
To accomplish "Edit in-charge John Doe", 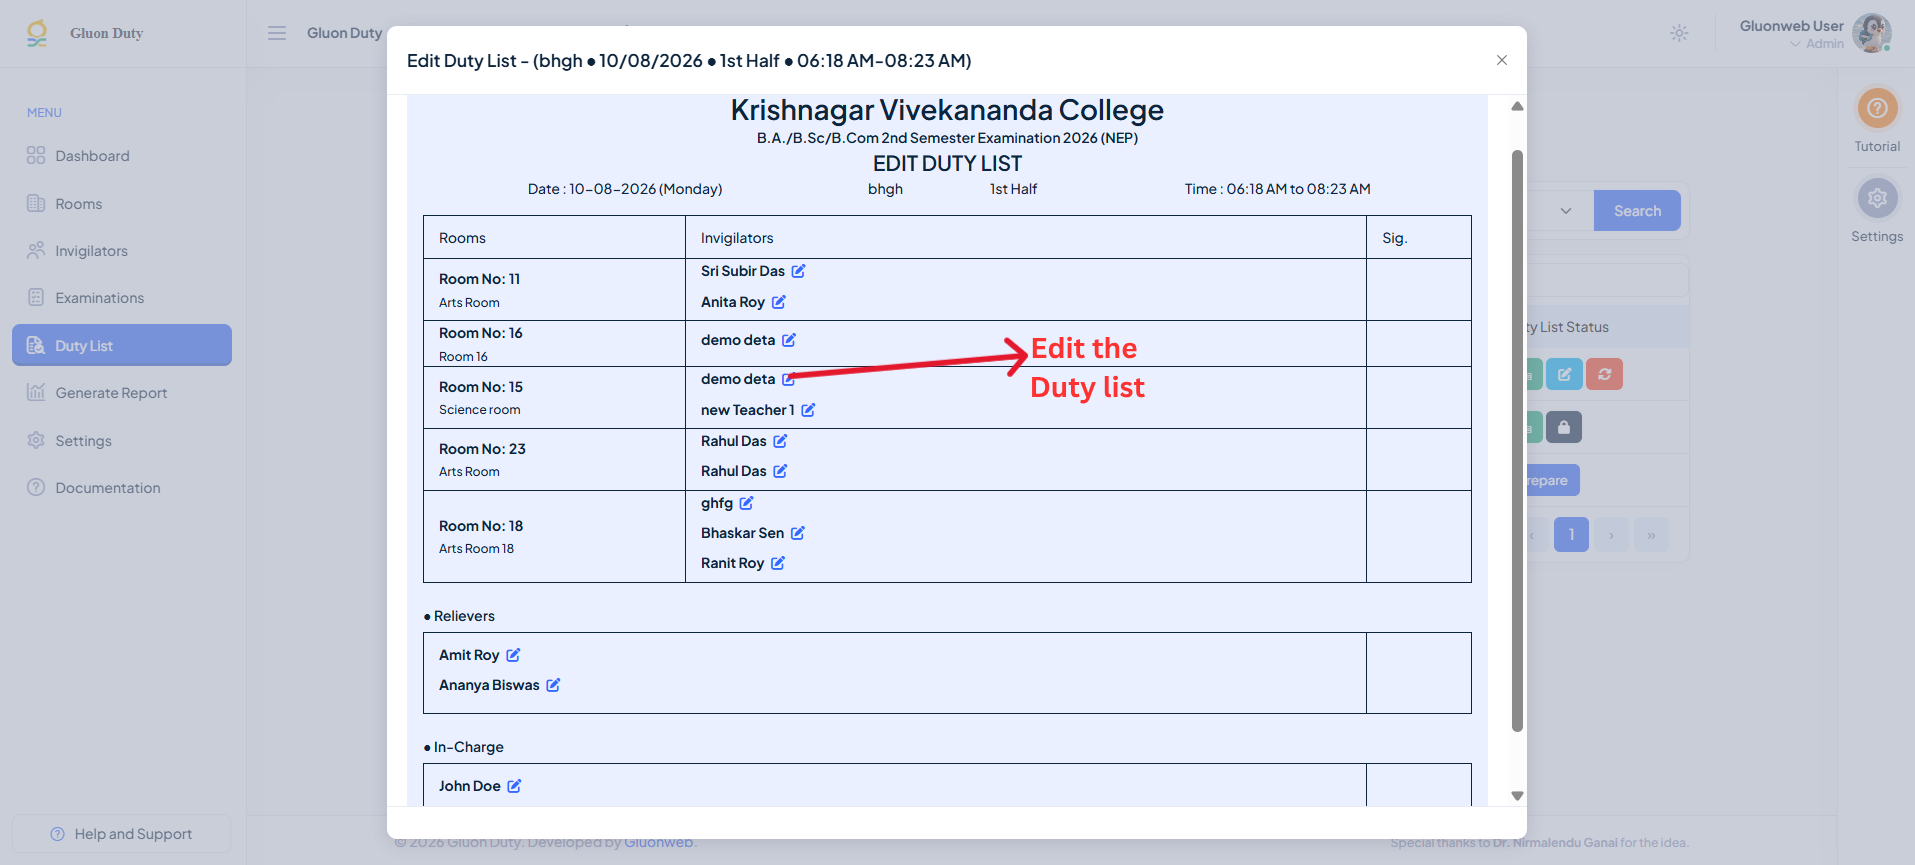I will tap(514, 786).
